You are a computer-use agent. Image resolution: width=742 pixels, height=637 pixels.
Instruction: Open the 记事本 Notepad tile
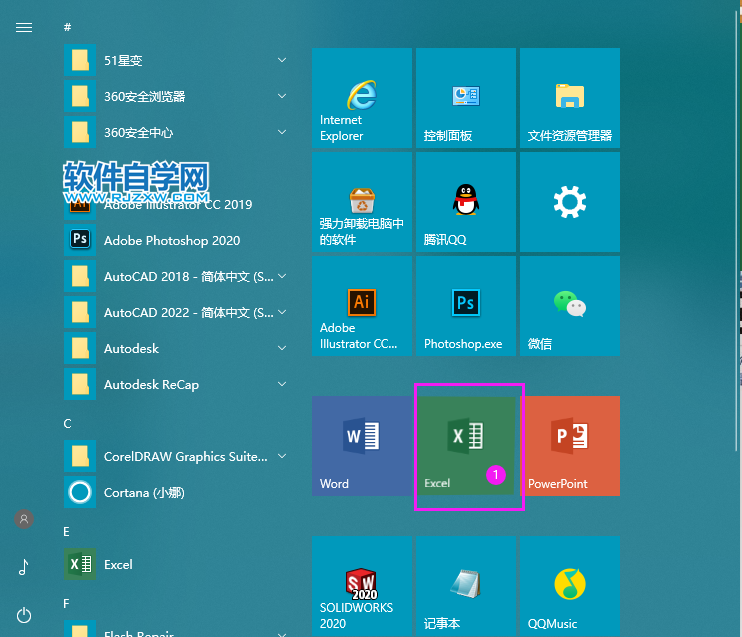tap(466, 586)
